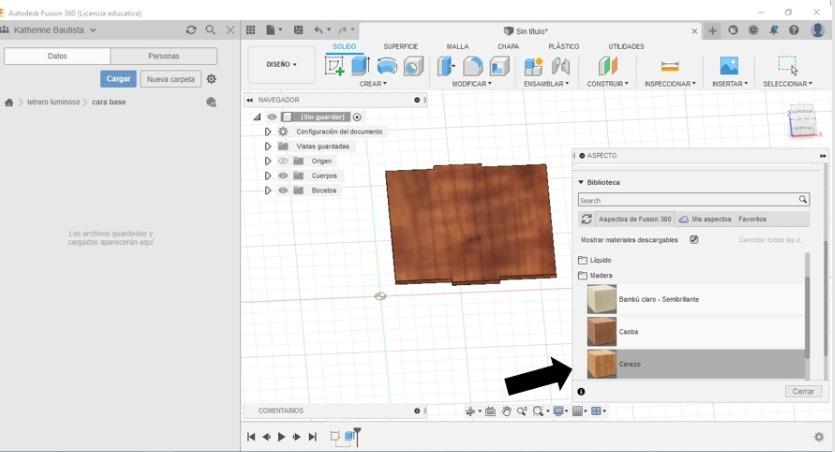Open the CREAR dropdown menu

click(373, 84)
